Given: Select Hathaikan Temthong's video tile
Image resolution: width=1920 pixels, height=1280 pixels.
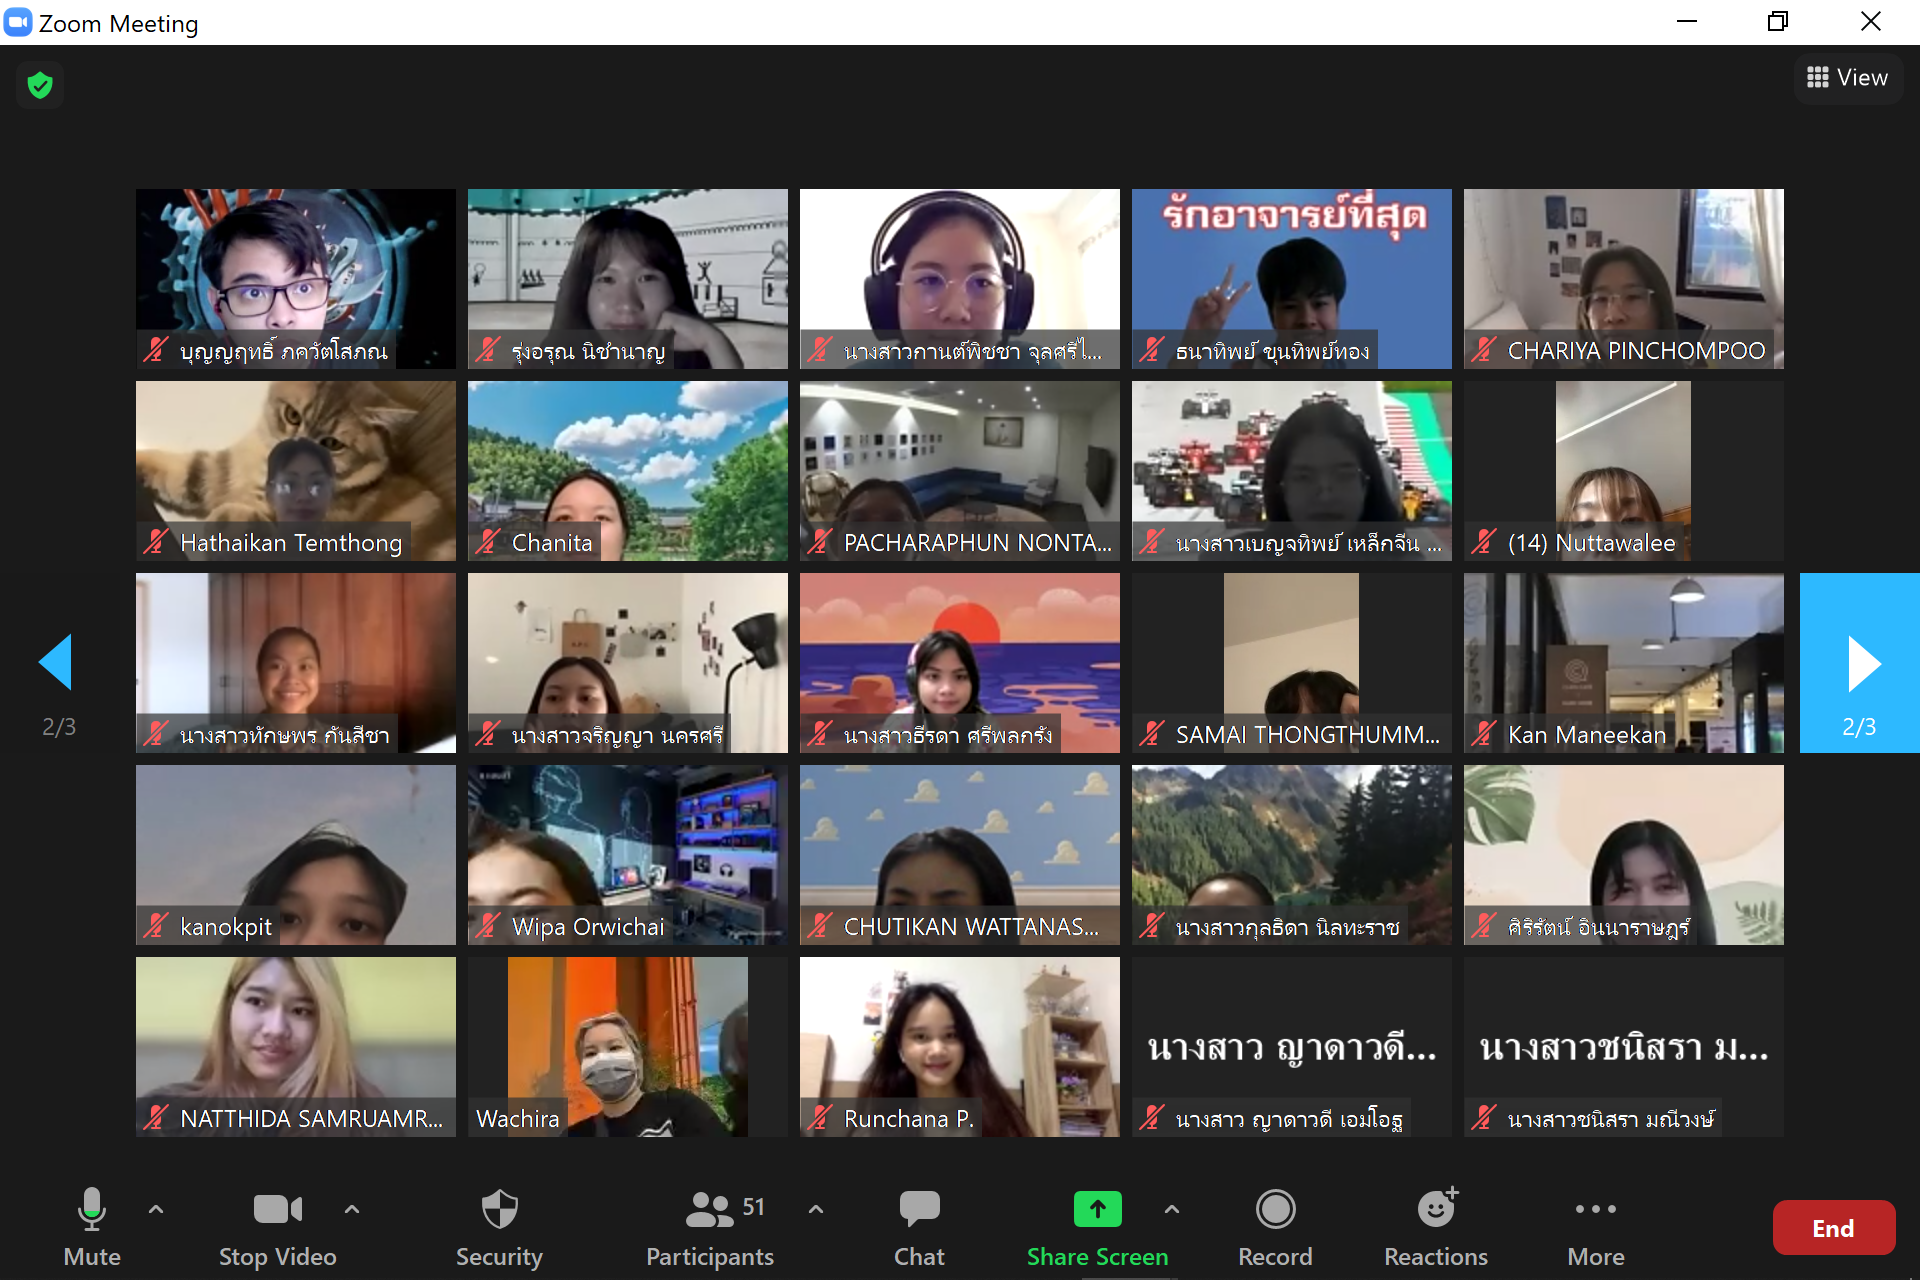Looking at the screenshot, I should (x=296, y=470).
